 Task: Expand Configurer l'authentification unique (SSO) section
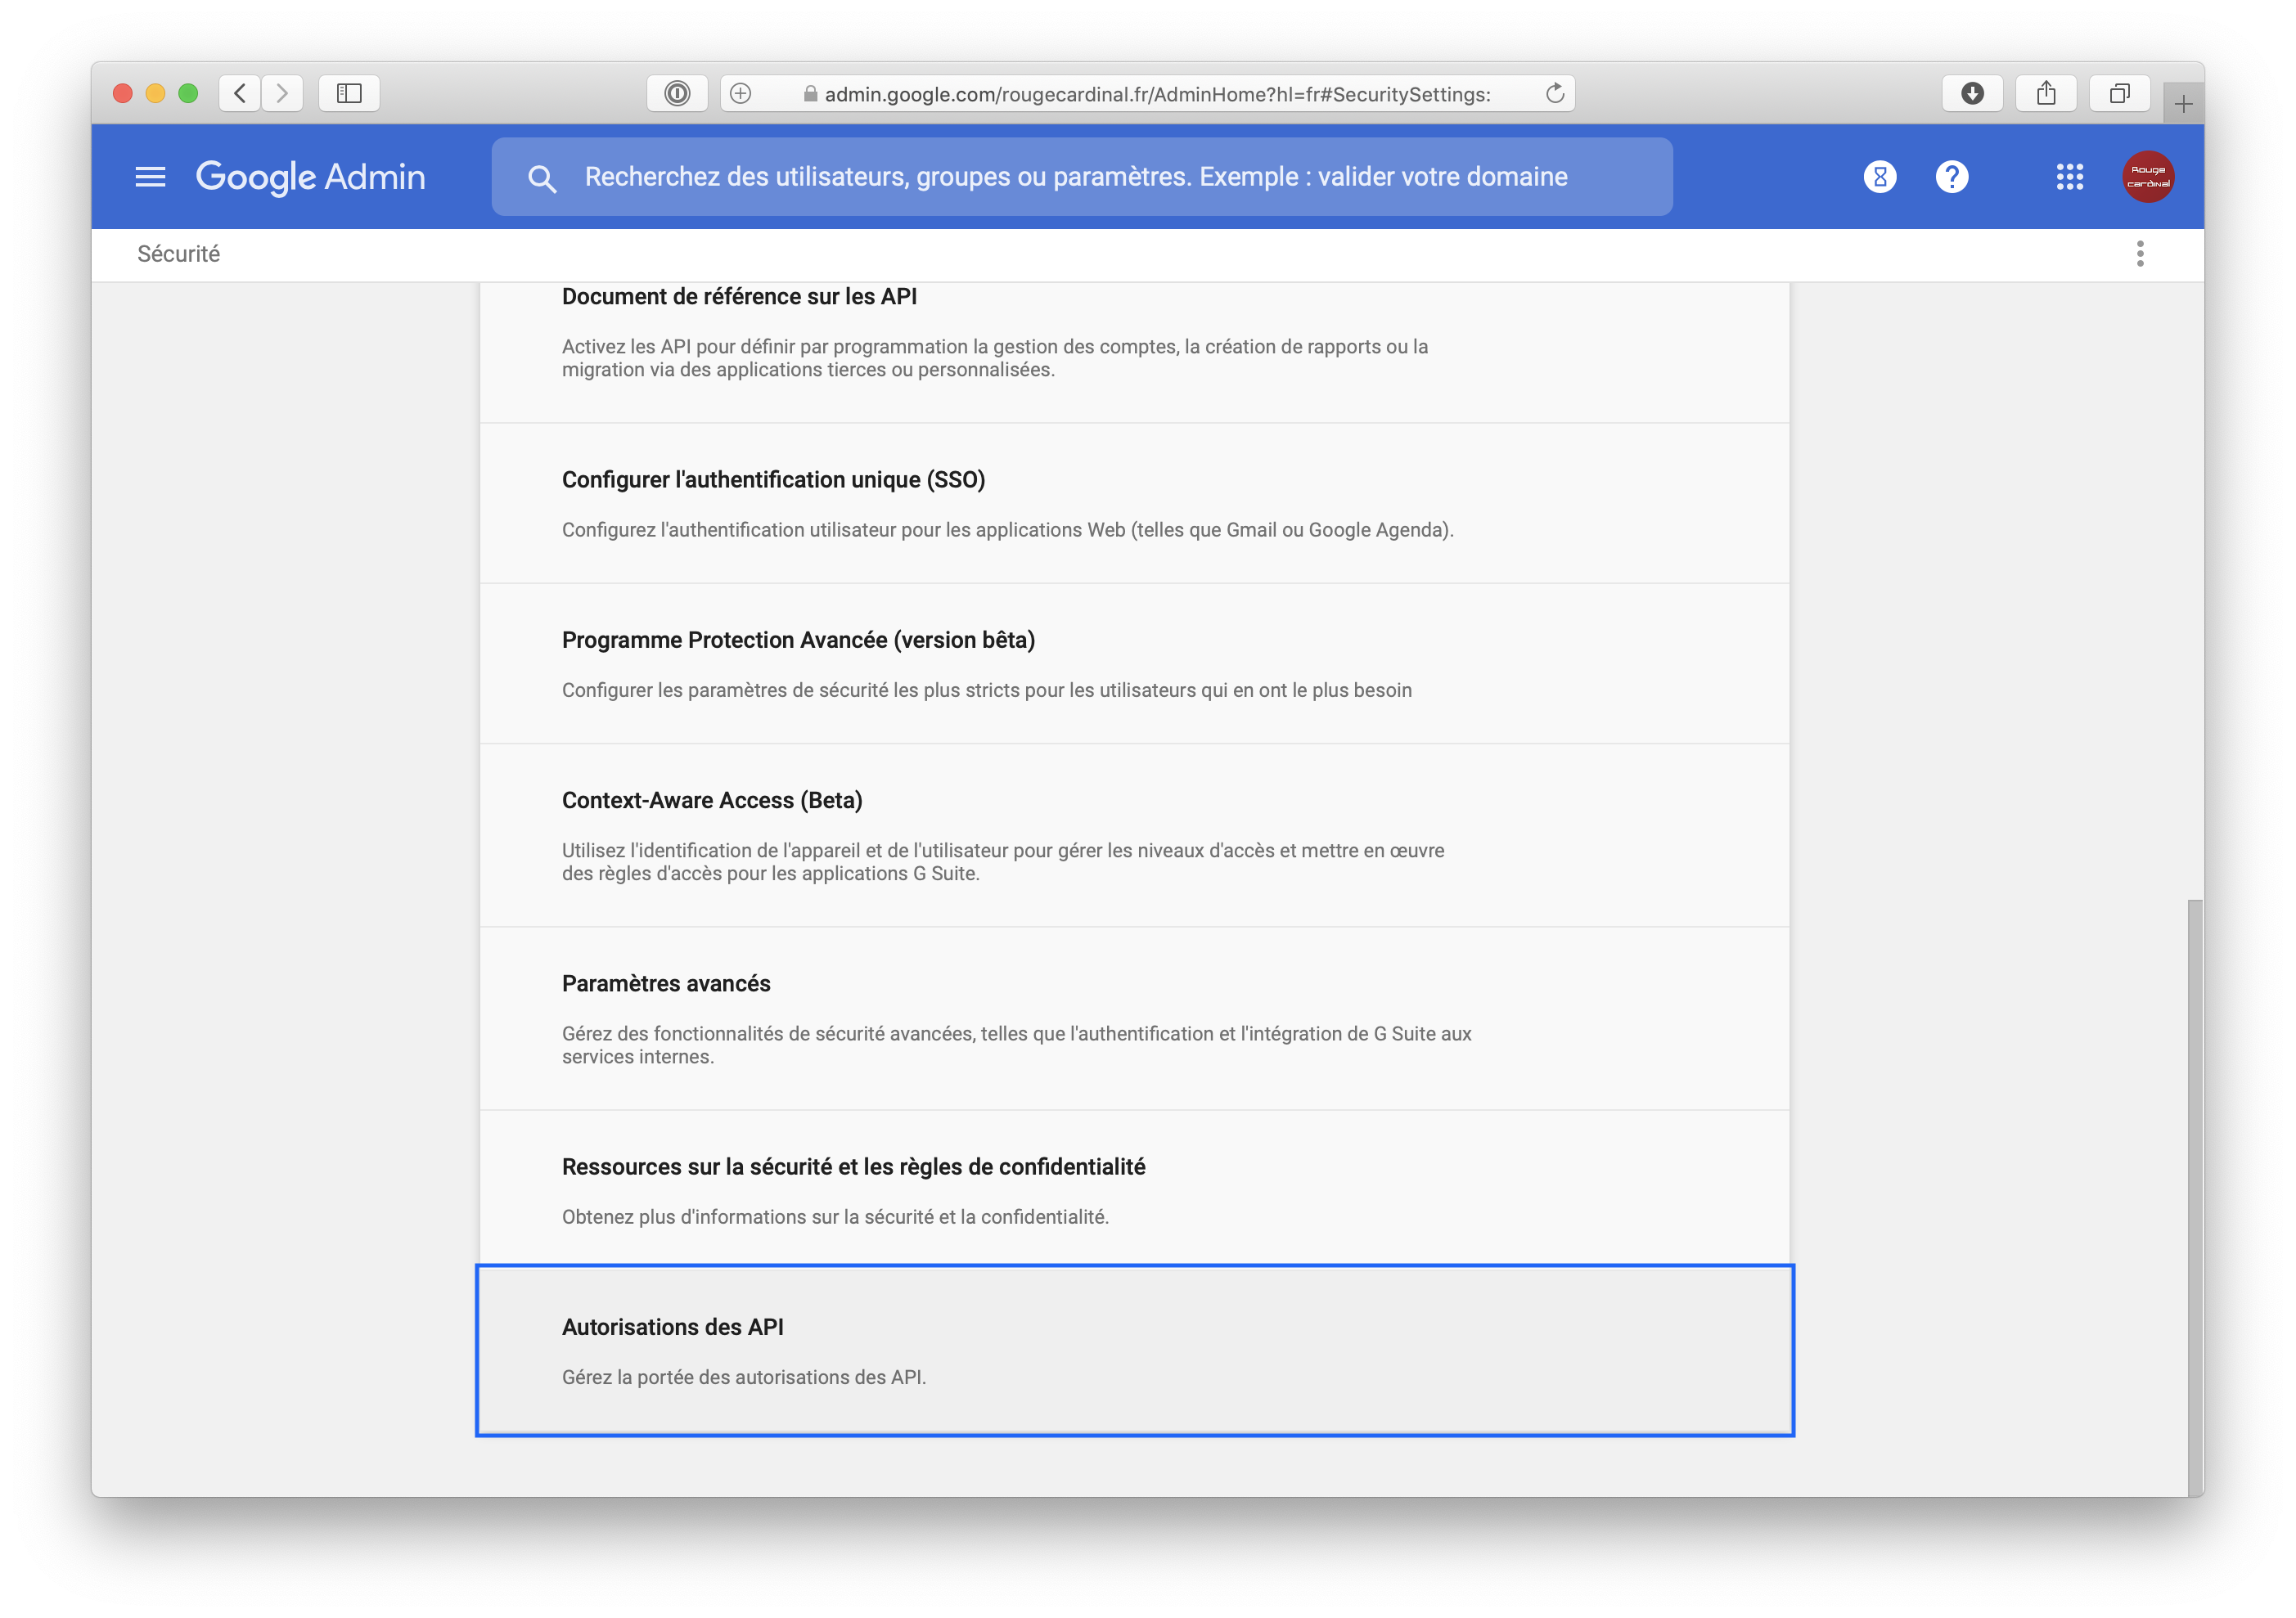(x=773, y=480)
